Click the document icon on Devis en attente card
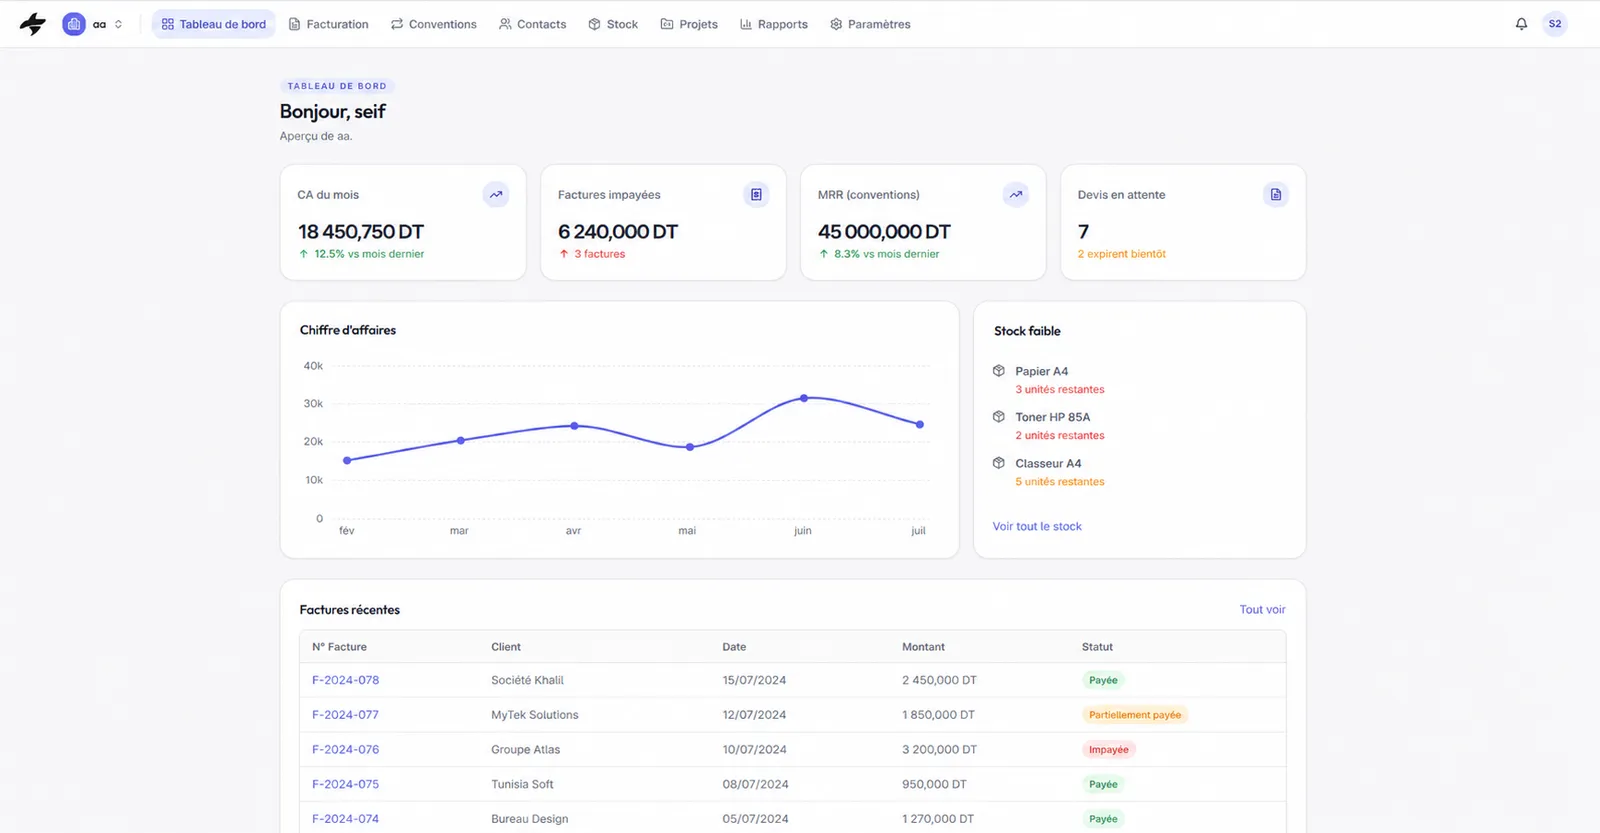 point(1276,195)
